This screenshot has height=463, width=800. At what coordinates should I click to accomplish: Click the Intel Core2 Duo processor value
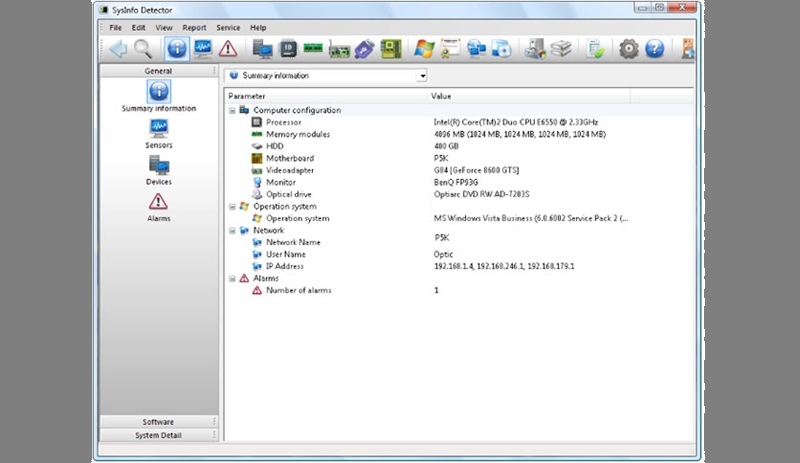coord(516,122)
